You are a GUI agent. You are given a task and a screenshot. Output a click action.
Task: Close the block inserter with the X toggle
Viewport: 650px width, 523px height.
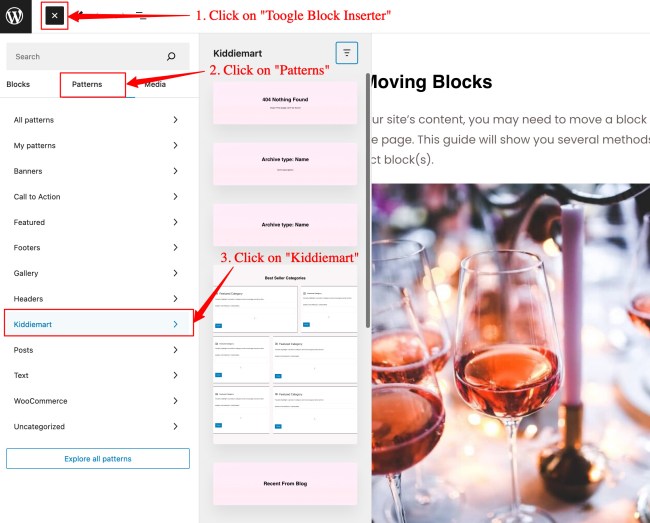click(x=54, y=16)
